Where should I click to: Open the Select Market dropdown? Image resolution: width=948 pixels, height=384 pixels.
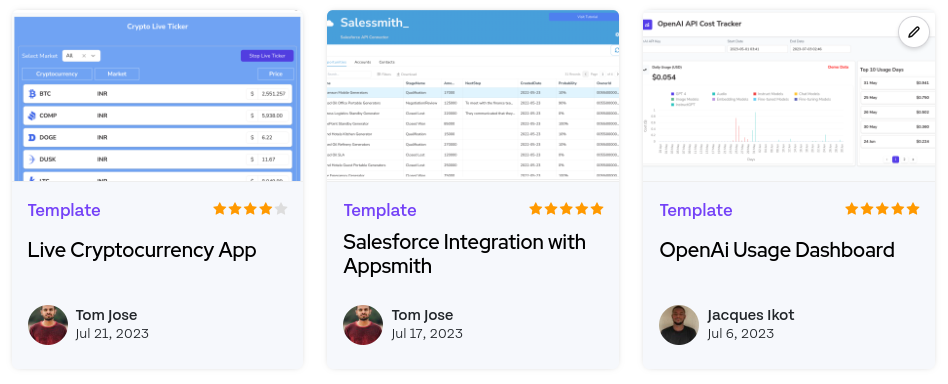point(81,56)
